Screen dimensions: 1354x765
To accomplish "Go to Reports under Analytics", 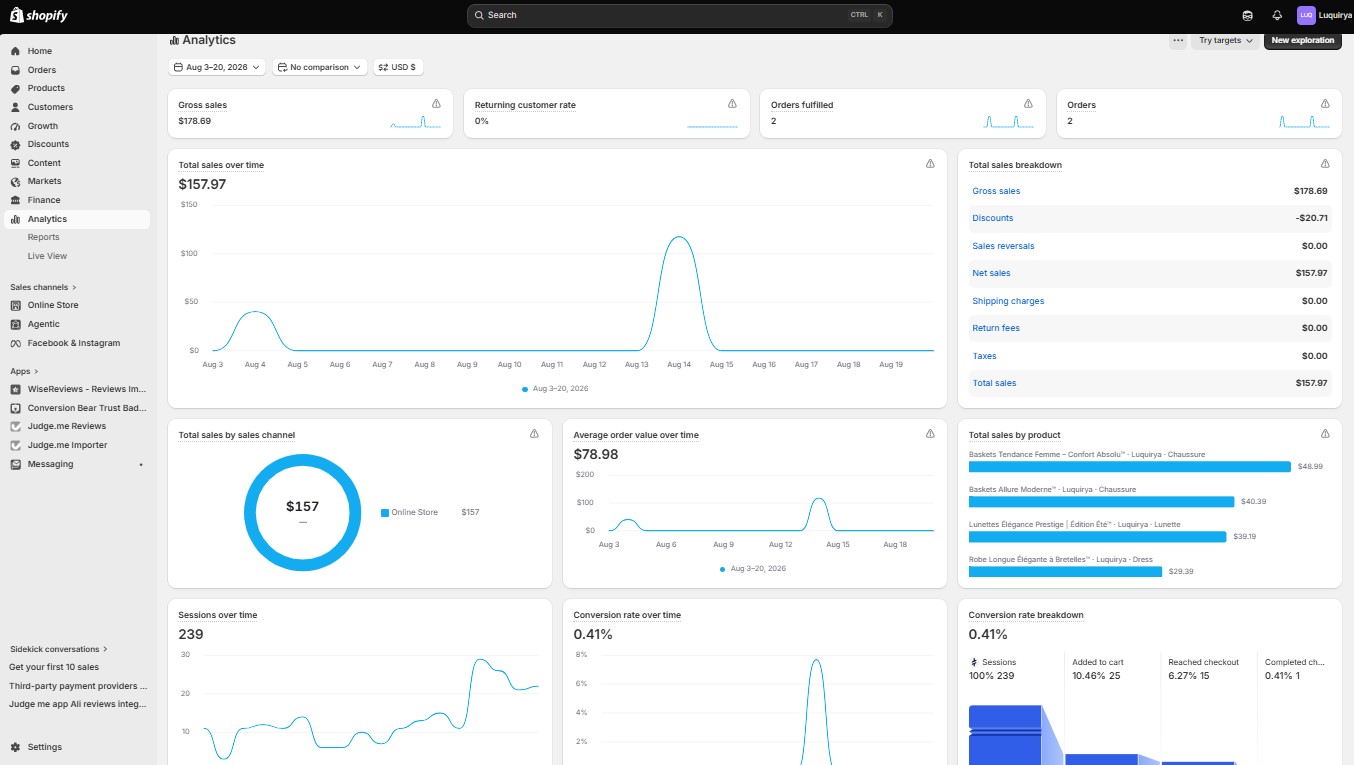I will point(44,237).
